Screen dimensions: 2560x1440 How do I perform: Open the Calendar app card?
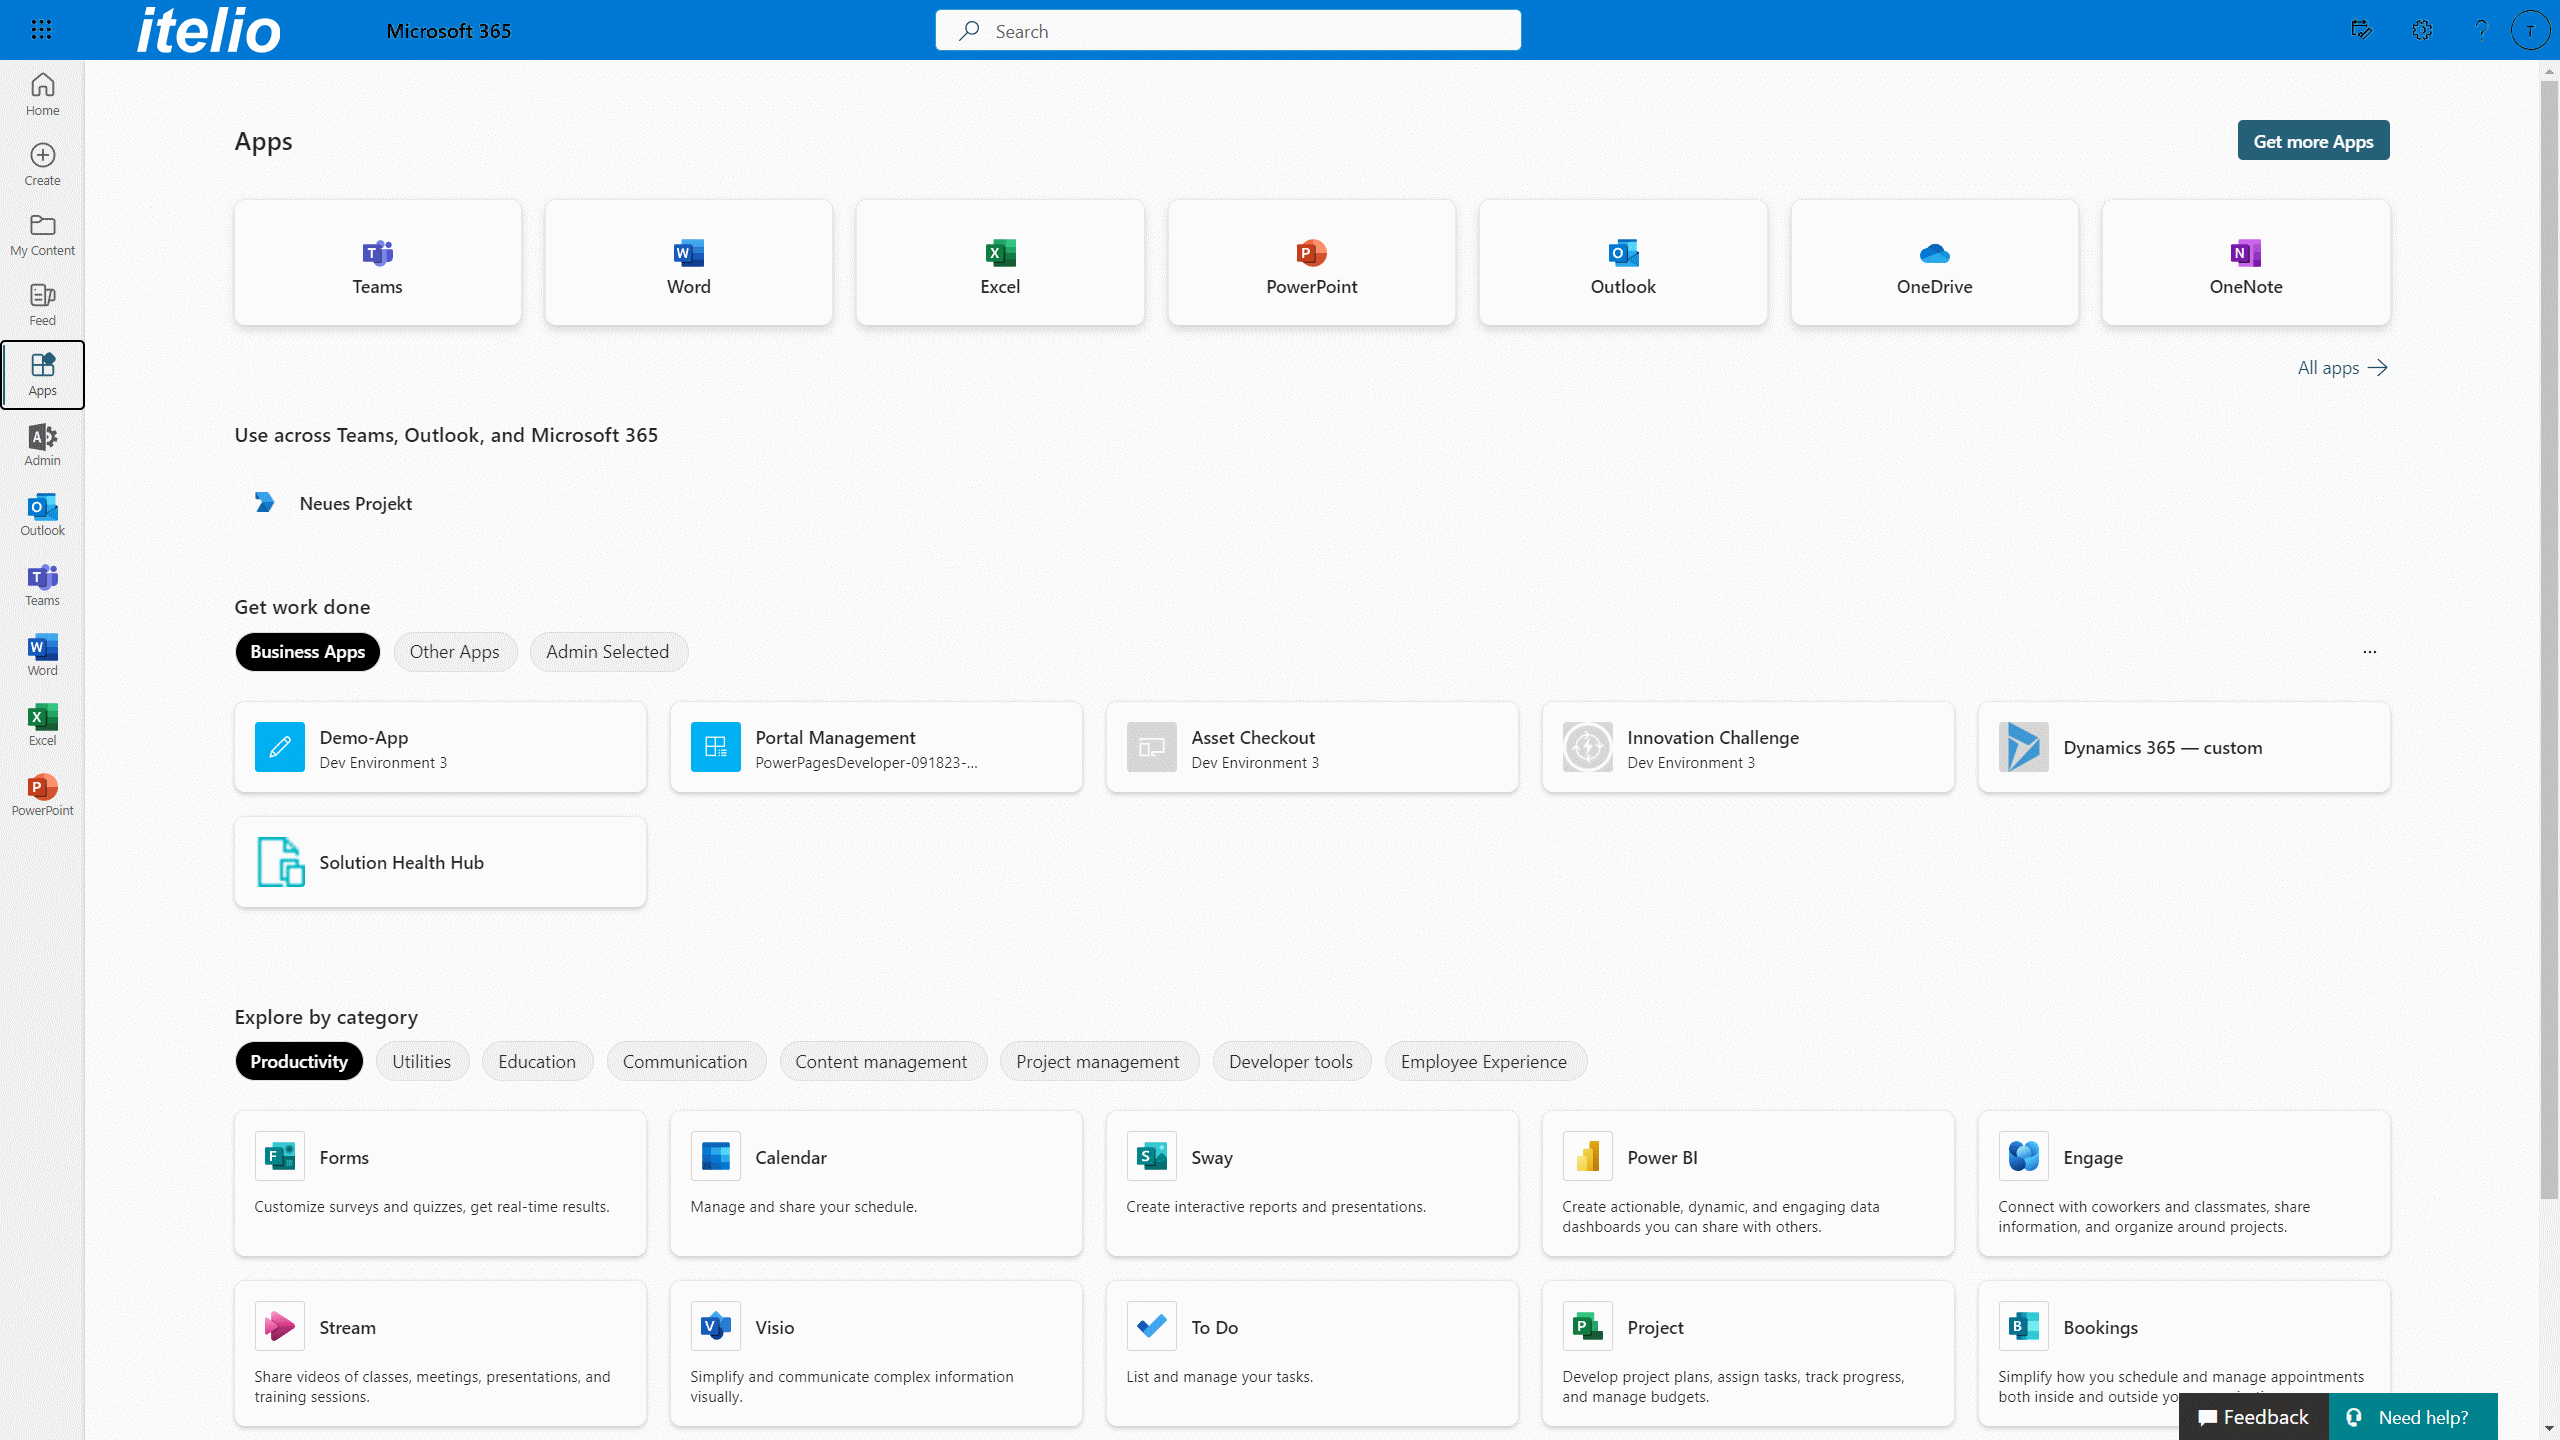click(876, 1183)
